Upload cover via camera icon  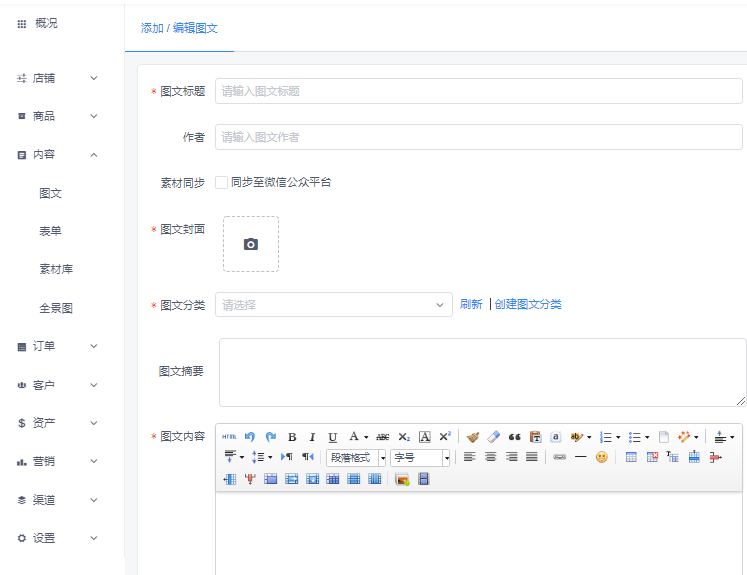[x=251, y=244]
